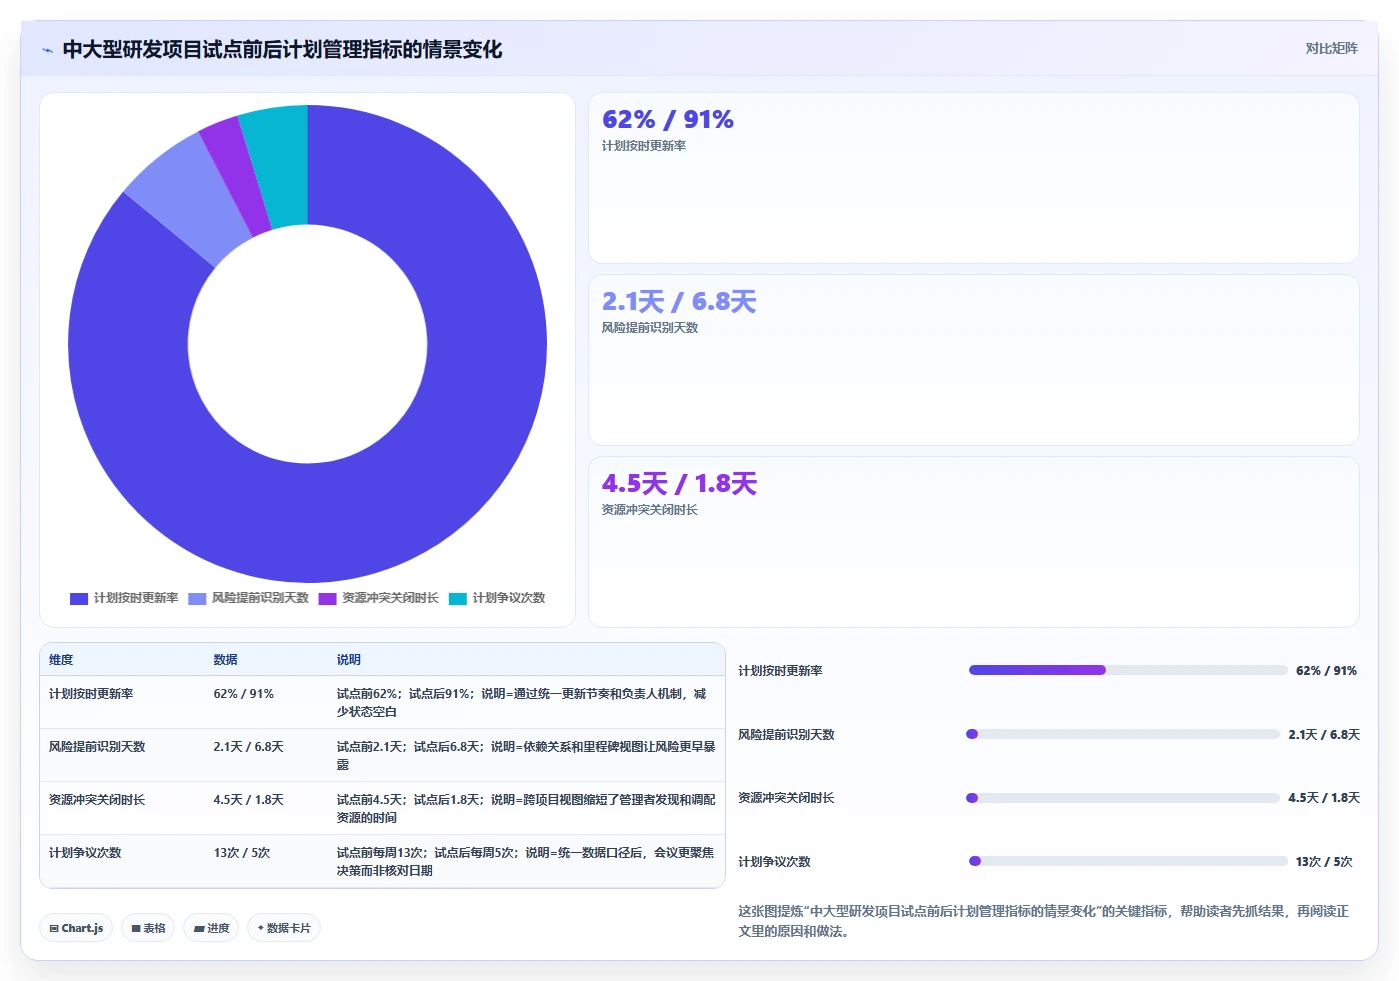Click the small icon beside the dashboard title

47,50
